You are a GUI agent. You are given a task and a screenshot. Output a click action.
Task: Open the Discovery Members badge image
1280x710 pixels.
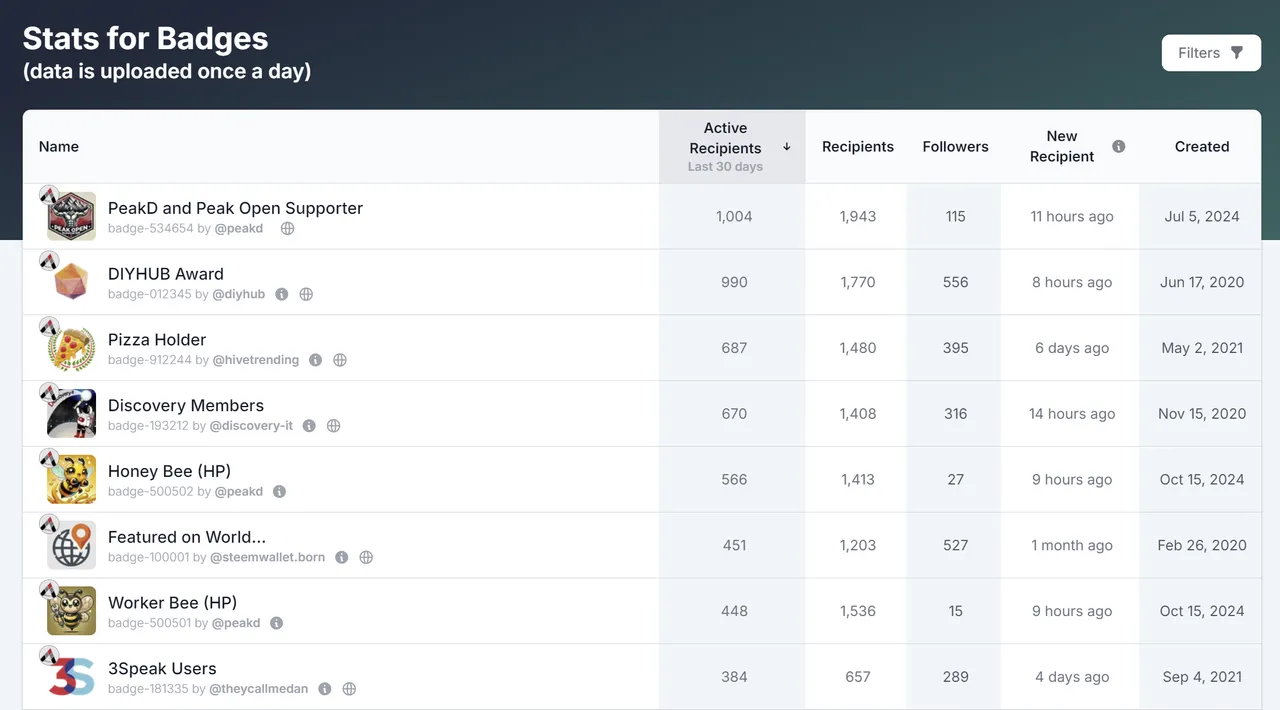coord(71,414)
